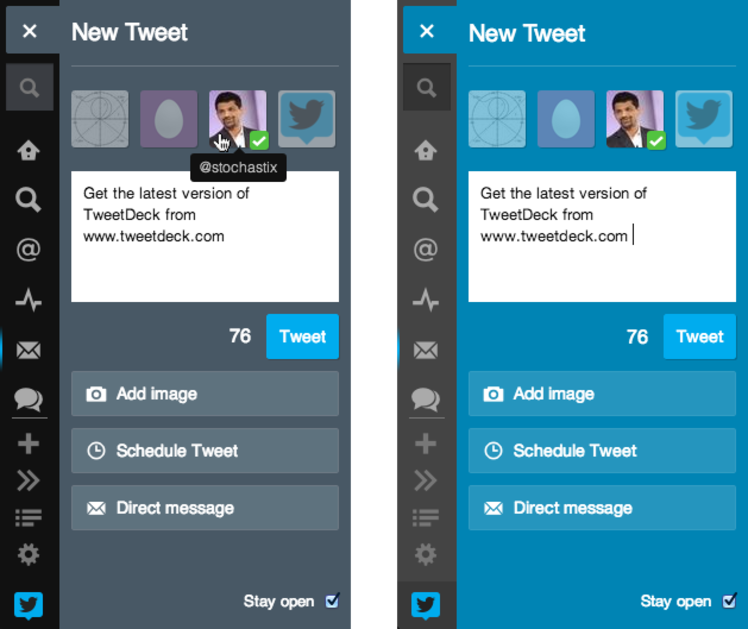Toggle Stay open checkbox in dark panel
748x629 pixels.
coord(332,601)
